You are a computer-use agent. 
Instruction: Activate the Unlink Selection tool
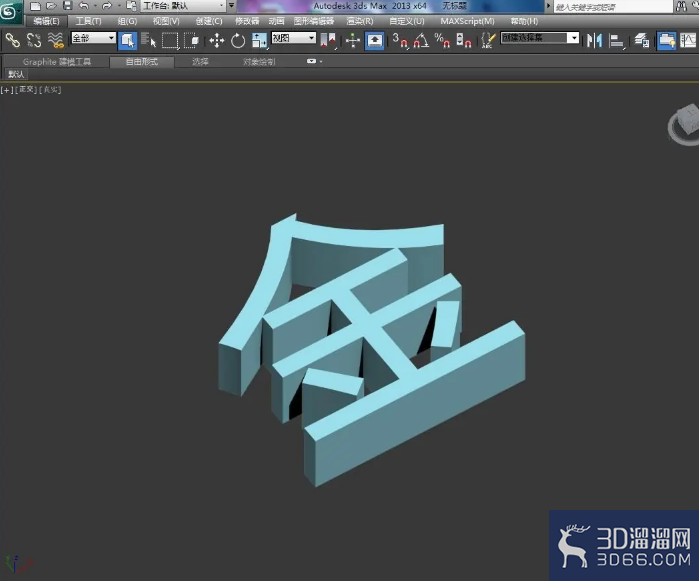pos(34,41)
